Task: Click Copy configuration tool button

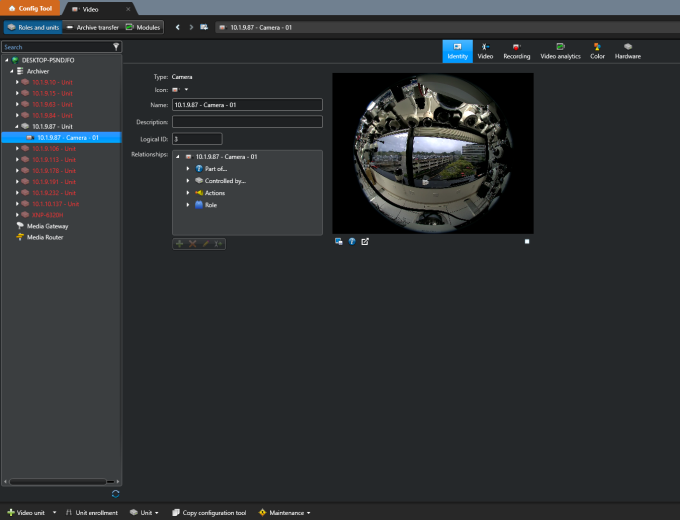Action: (x=209, y=512)
